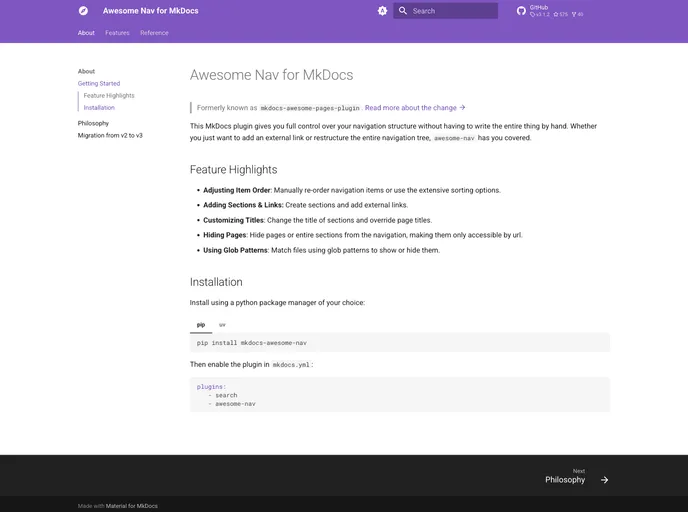
Task: Jump to Installation in sidebar
Action: (99, 107)
